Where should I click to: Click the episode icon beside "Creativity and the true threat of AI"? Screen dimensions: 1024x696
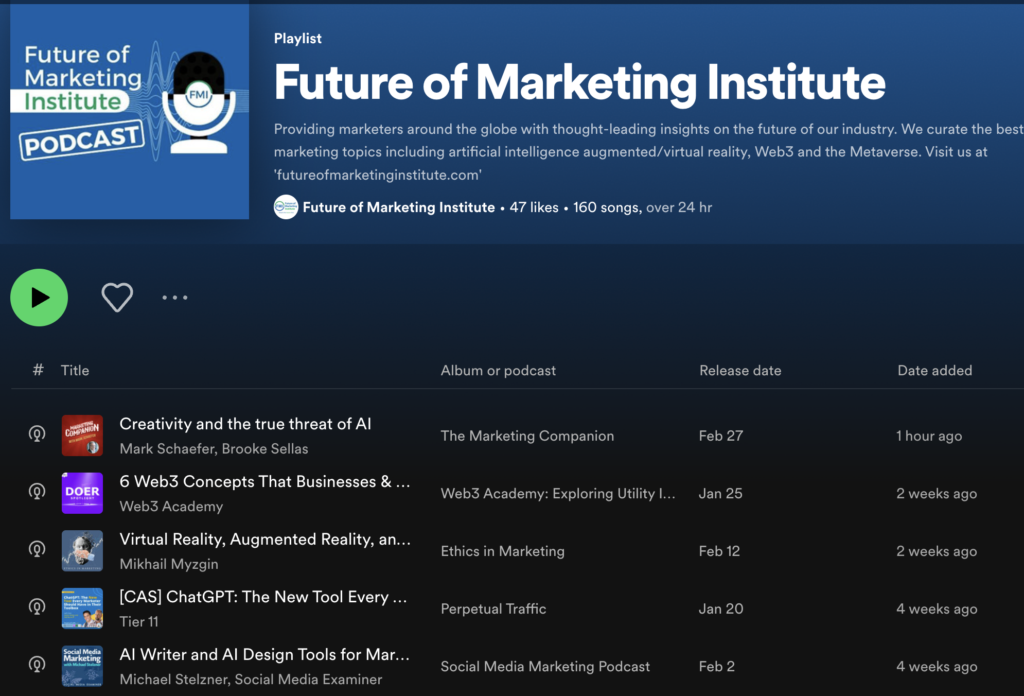coord(37,435)
